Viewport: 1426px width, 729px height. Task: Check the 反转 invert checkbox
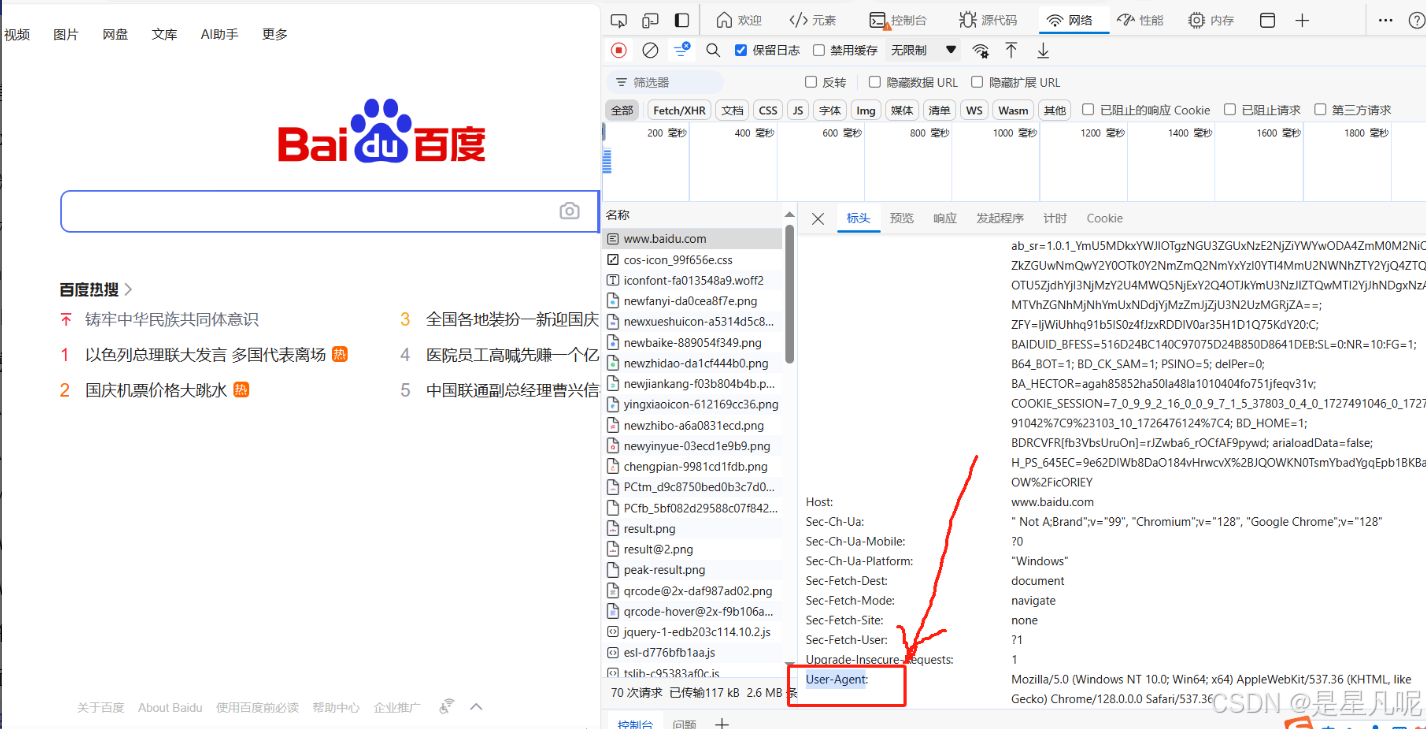(811, 82)
